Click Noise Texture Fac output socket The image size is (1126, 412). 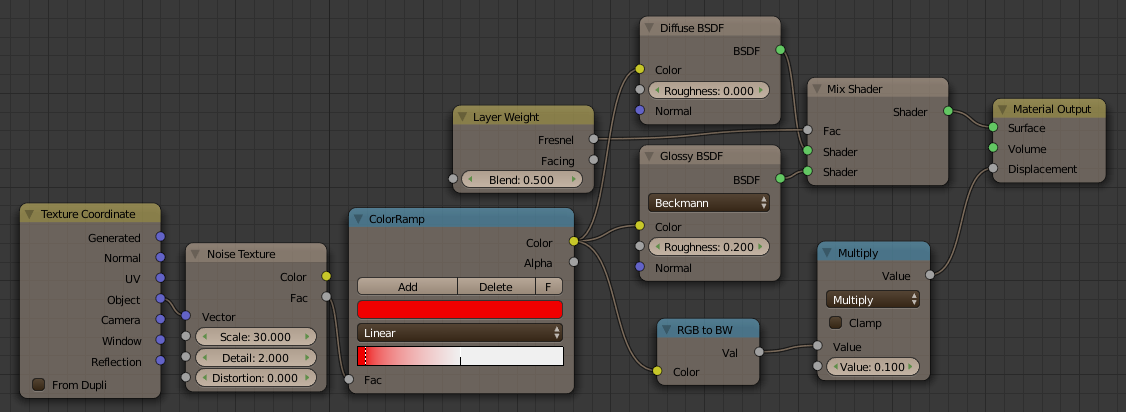(326, 296)
